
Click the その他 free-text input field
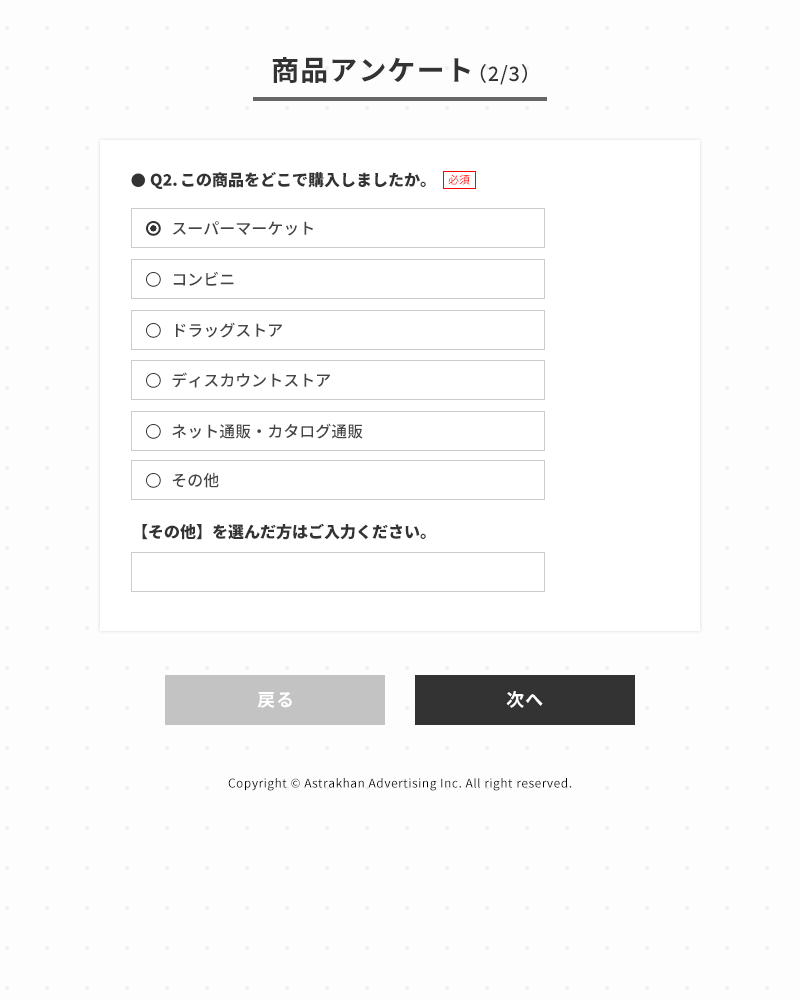[337, 572]
